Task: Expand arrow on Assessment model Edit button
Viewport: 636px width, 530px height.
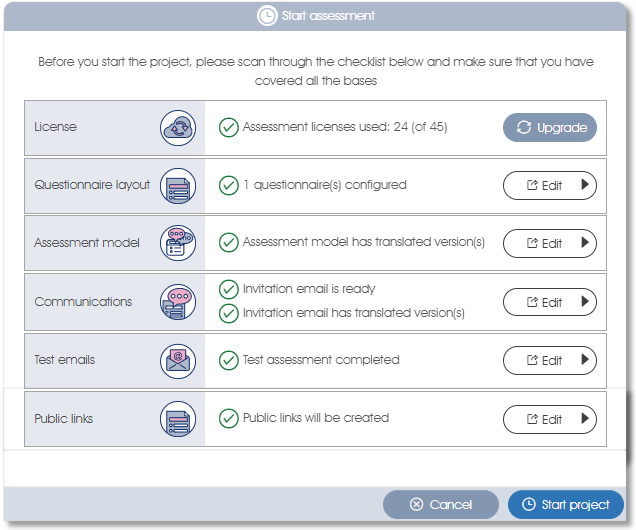Action: (x=585, y=242)
